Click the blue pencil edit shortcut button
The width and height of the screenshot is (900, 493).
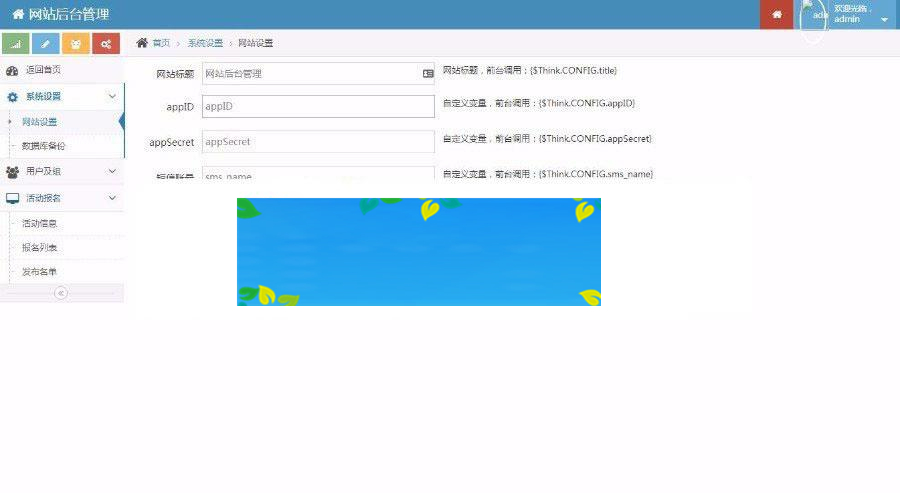point(45,44)
